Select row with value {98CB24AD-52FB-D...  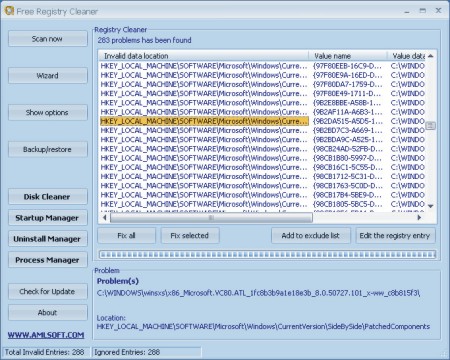point(263,149)
